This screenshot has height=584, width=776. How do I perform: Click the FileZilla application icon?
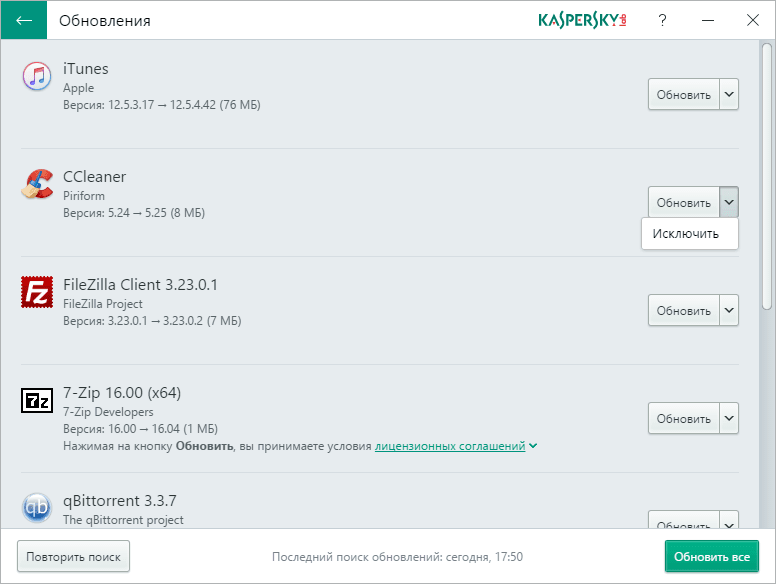(37, 292)
